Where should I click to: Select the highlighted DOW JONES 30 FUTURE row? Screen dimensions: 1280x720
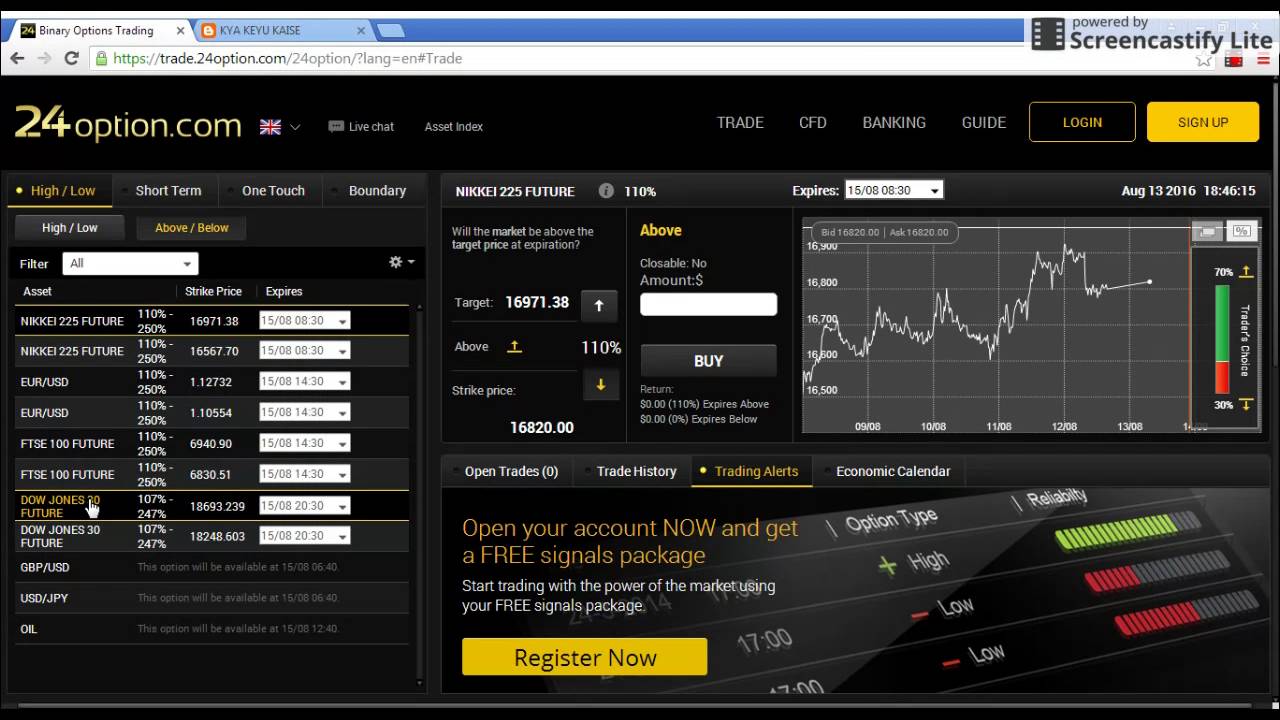tap(211, 506)
